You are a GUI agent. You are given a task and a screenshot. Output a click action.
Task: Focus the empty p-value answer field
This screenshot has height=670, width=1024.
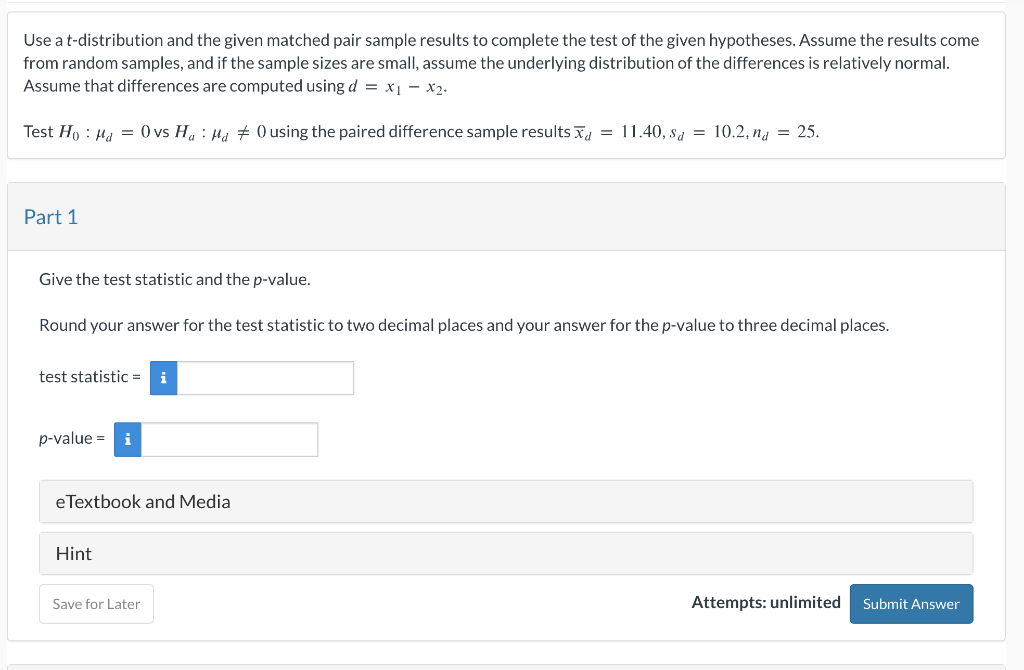[x=229, y=439]
